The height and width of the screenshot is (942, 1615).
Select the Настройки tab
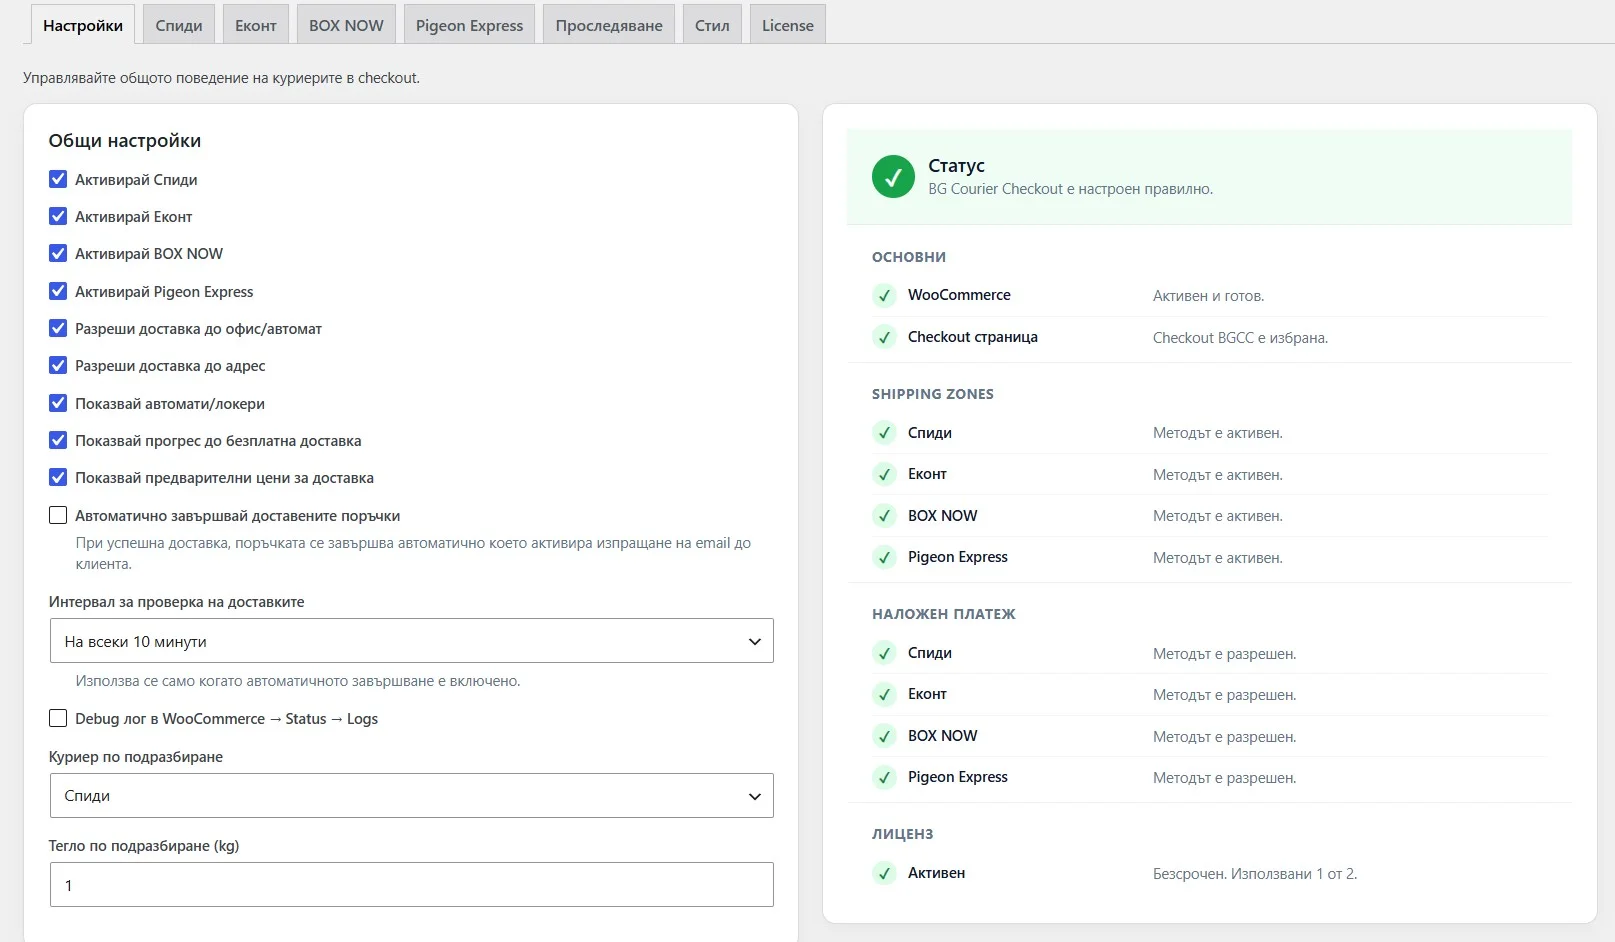pyautogui.click(x=83, y=25)
